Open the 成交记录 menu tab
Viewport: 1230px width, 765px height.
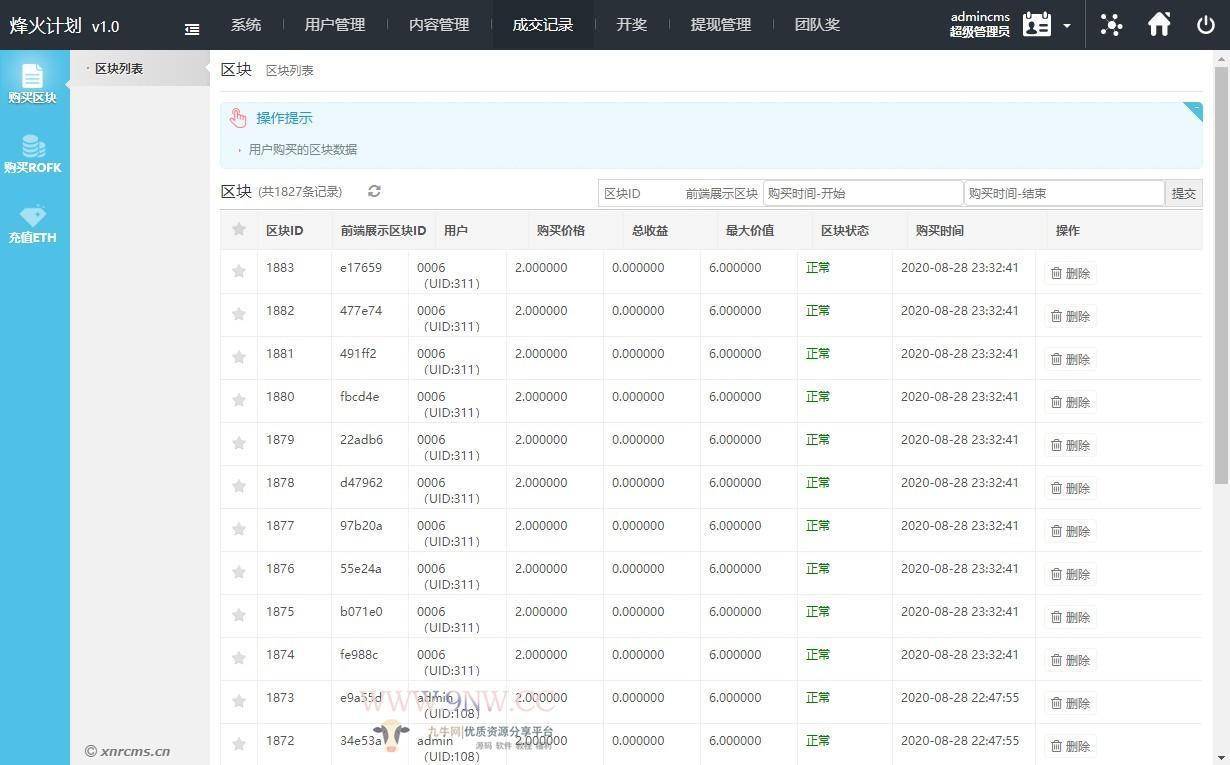542,24
